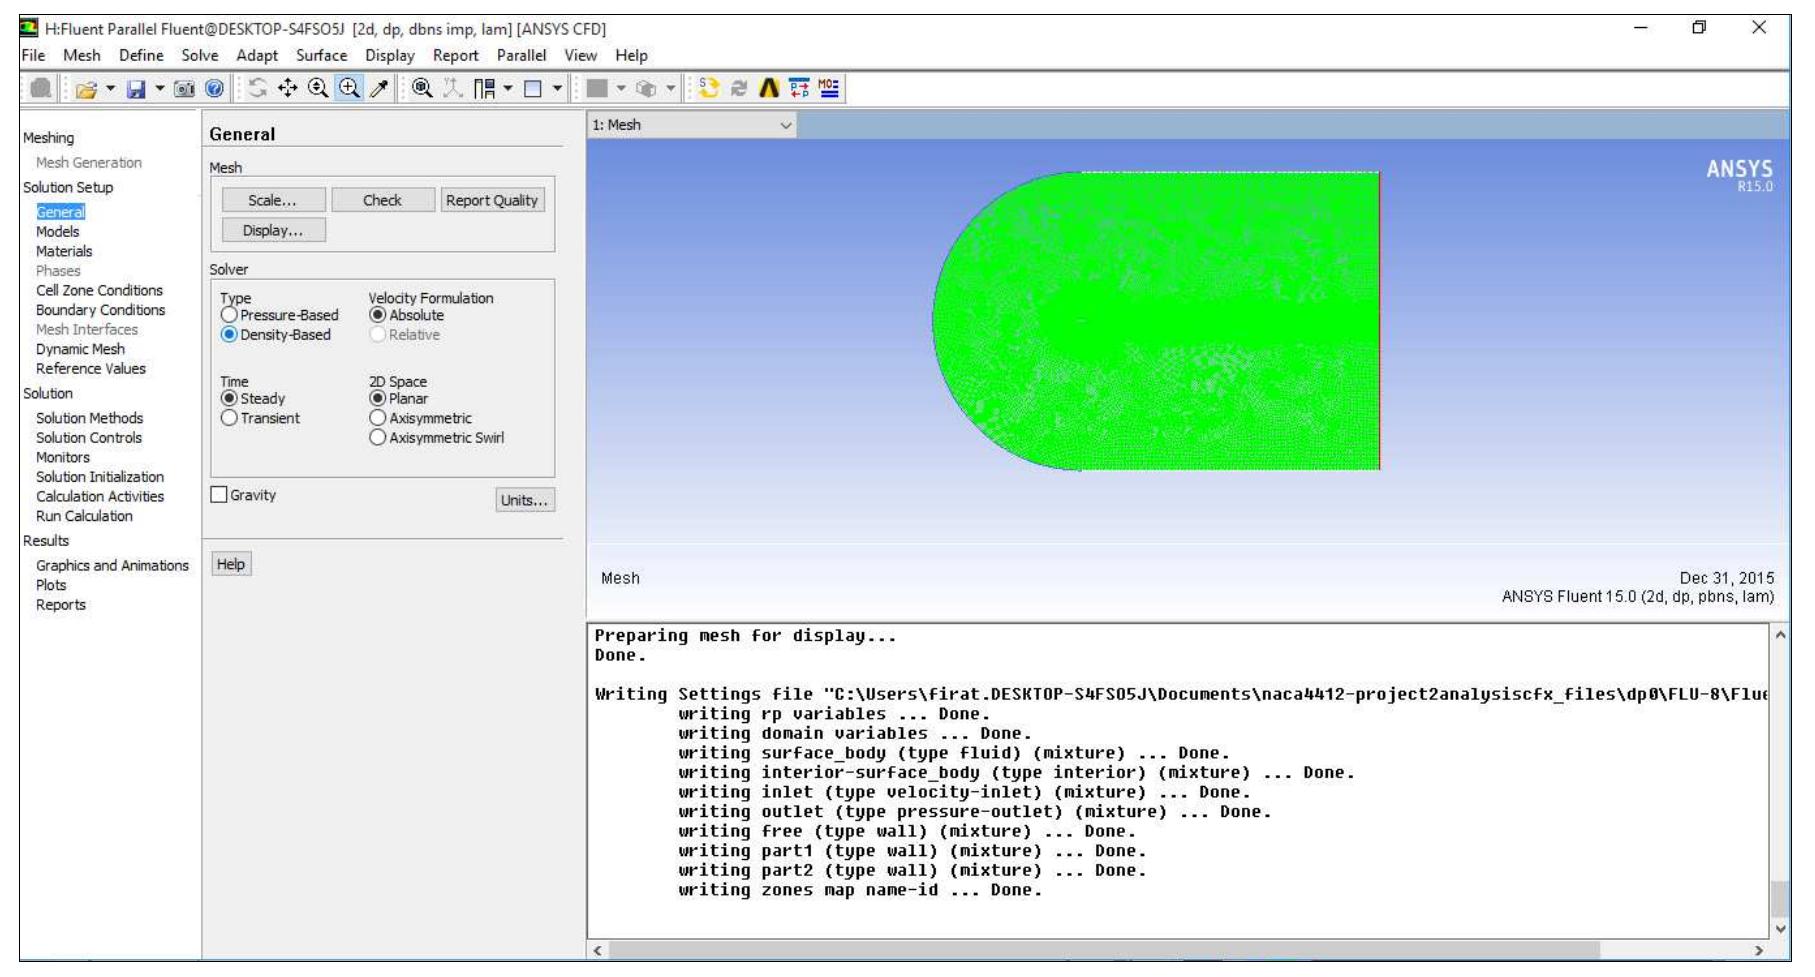
Task: Click the save floppy disk icon
Action: click(136, 90)
